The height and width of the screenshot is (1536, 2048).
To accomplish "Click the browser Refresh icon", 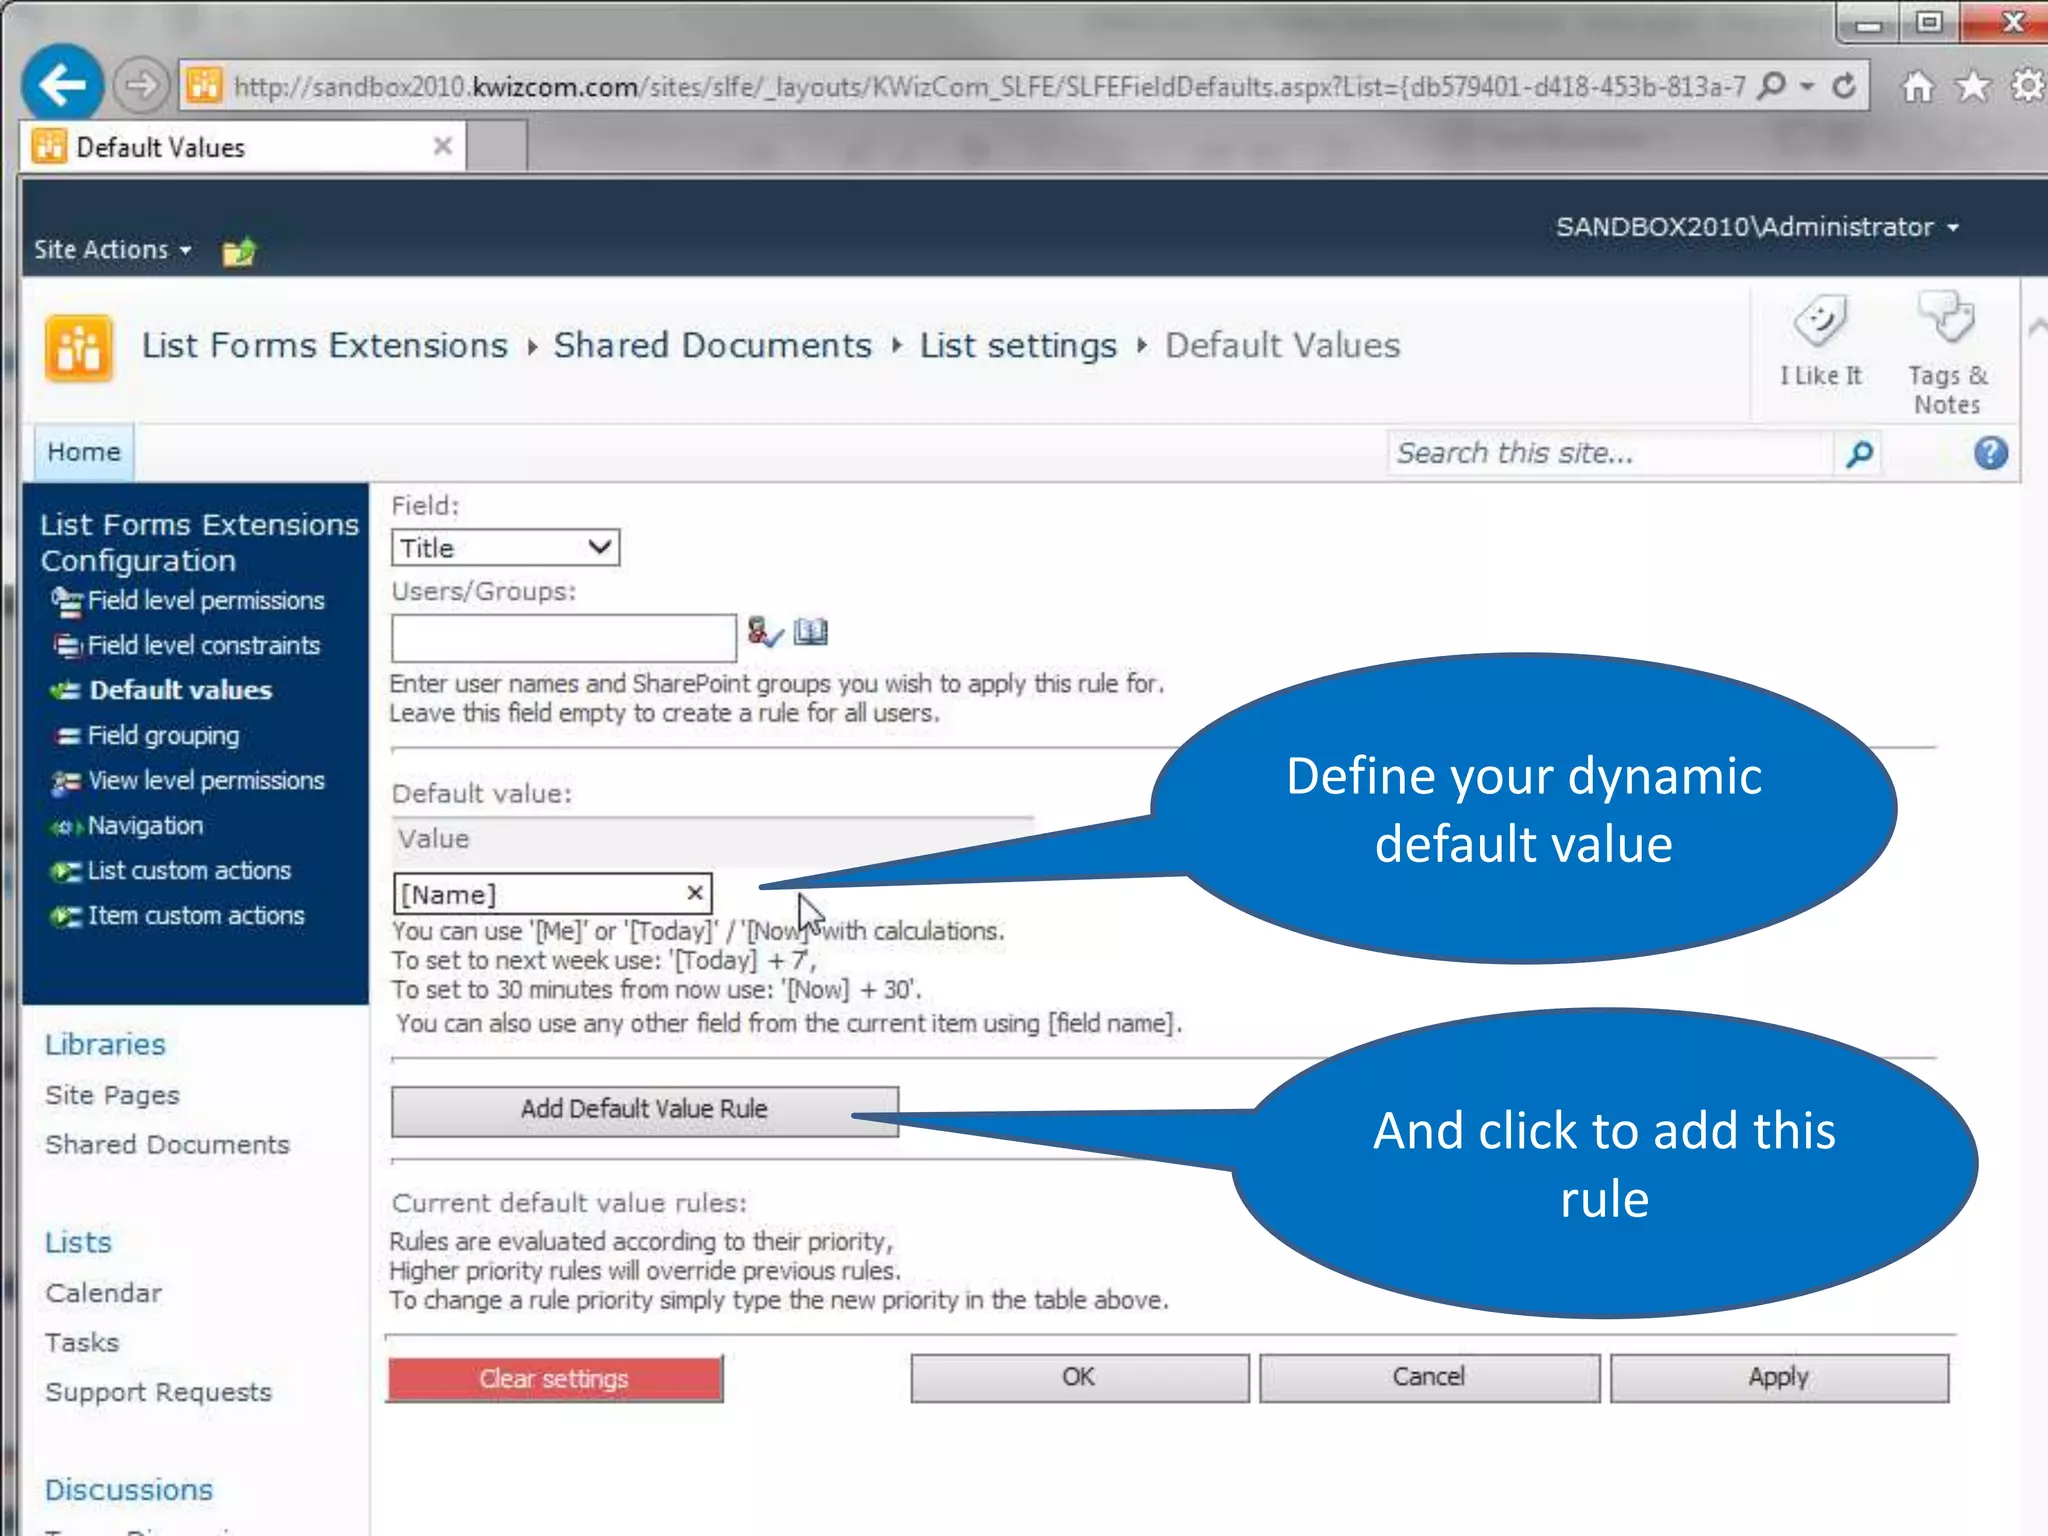I will 1845,86.
